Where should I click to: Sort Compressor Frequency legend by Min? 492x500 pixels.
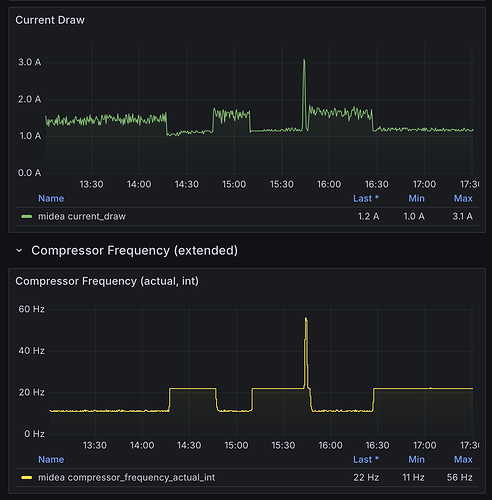point(416,459)
